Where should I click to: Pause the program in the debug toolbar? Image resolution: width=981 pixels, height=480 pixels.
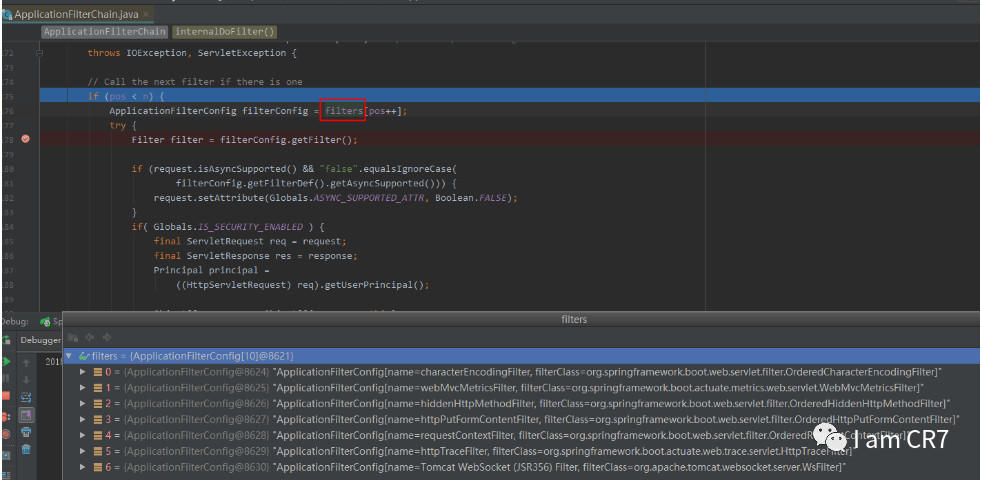point(7,379)
